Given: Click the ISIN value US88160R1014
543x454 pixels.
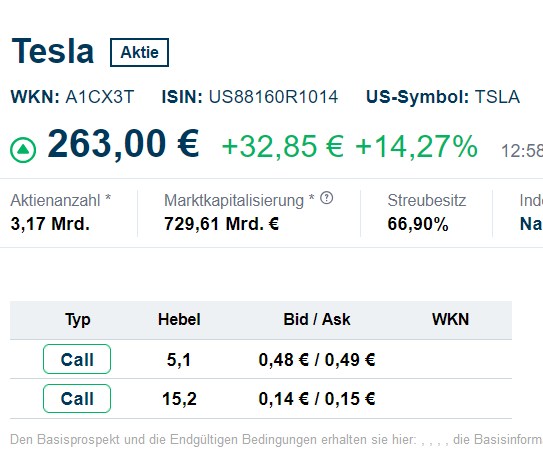Looking at the screenshot, I should [273, 97].
